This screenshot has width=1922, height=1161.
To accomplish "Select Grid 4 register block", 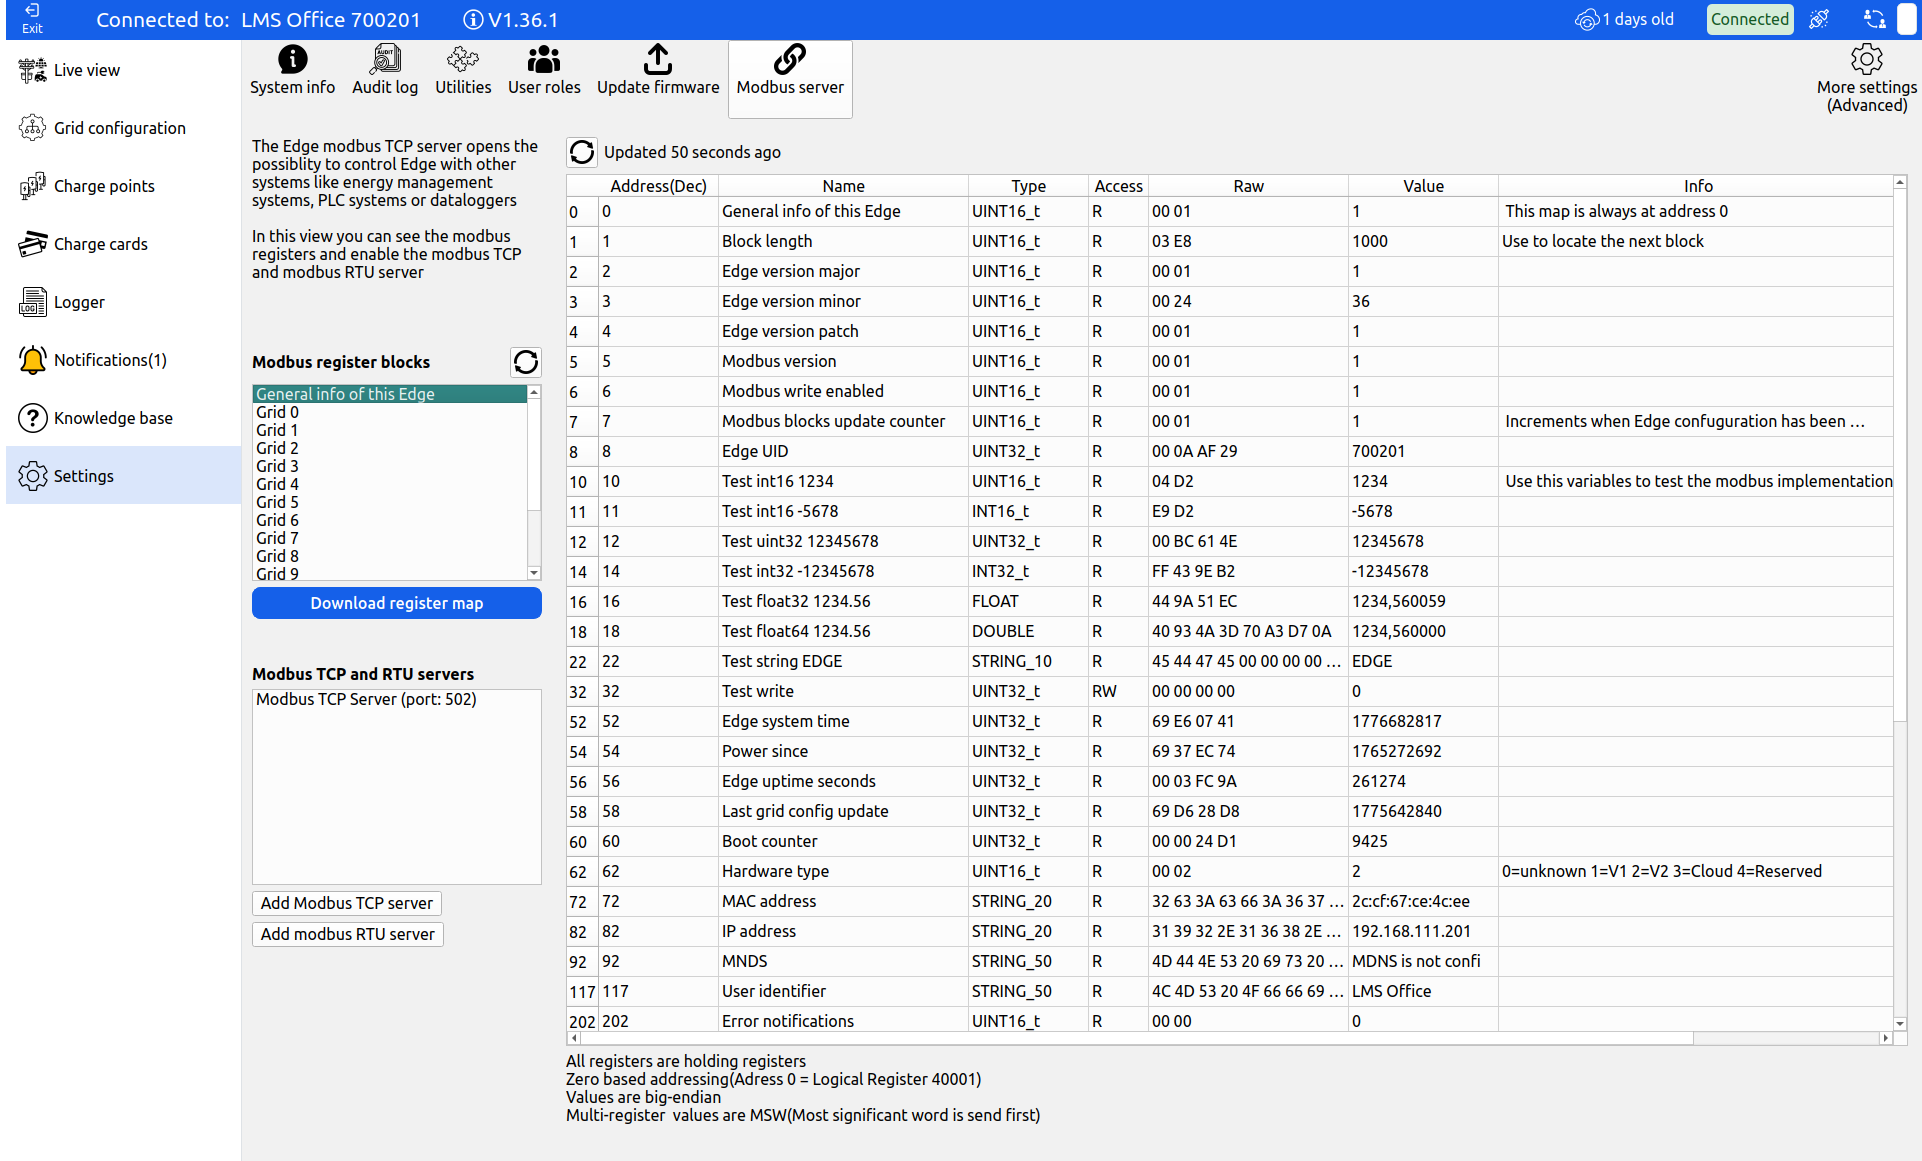I will (390, 484).
